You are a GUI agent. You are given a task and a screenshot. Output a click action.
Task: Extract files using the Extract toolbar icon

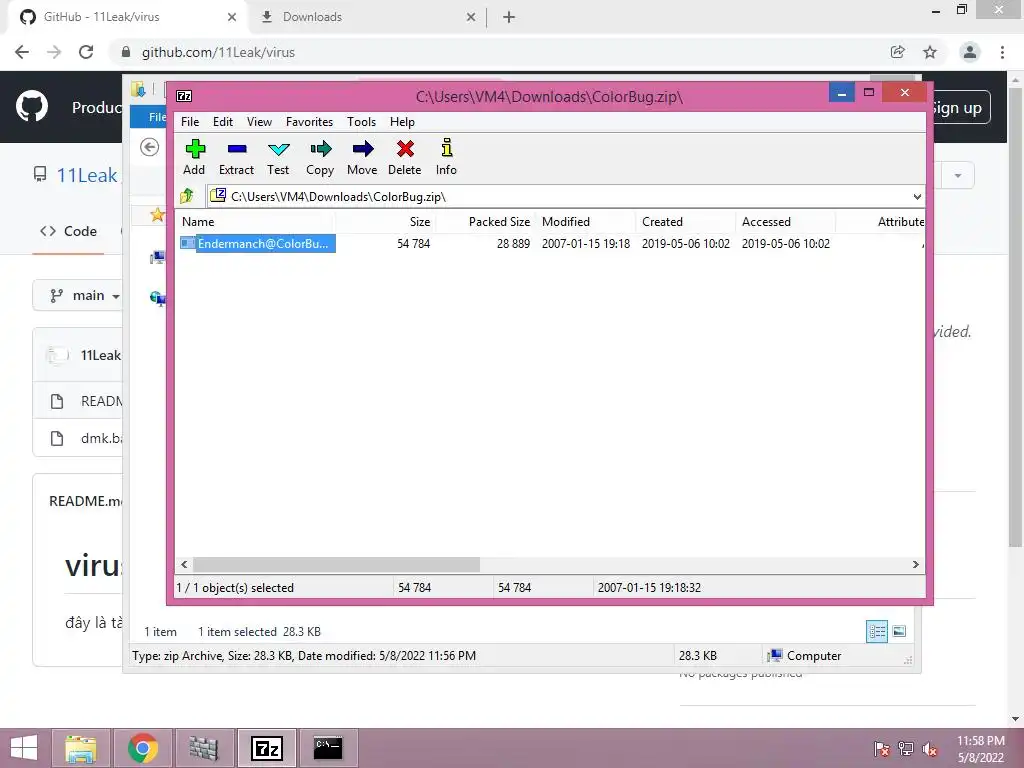236,157
